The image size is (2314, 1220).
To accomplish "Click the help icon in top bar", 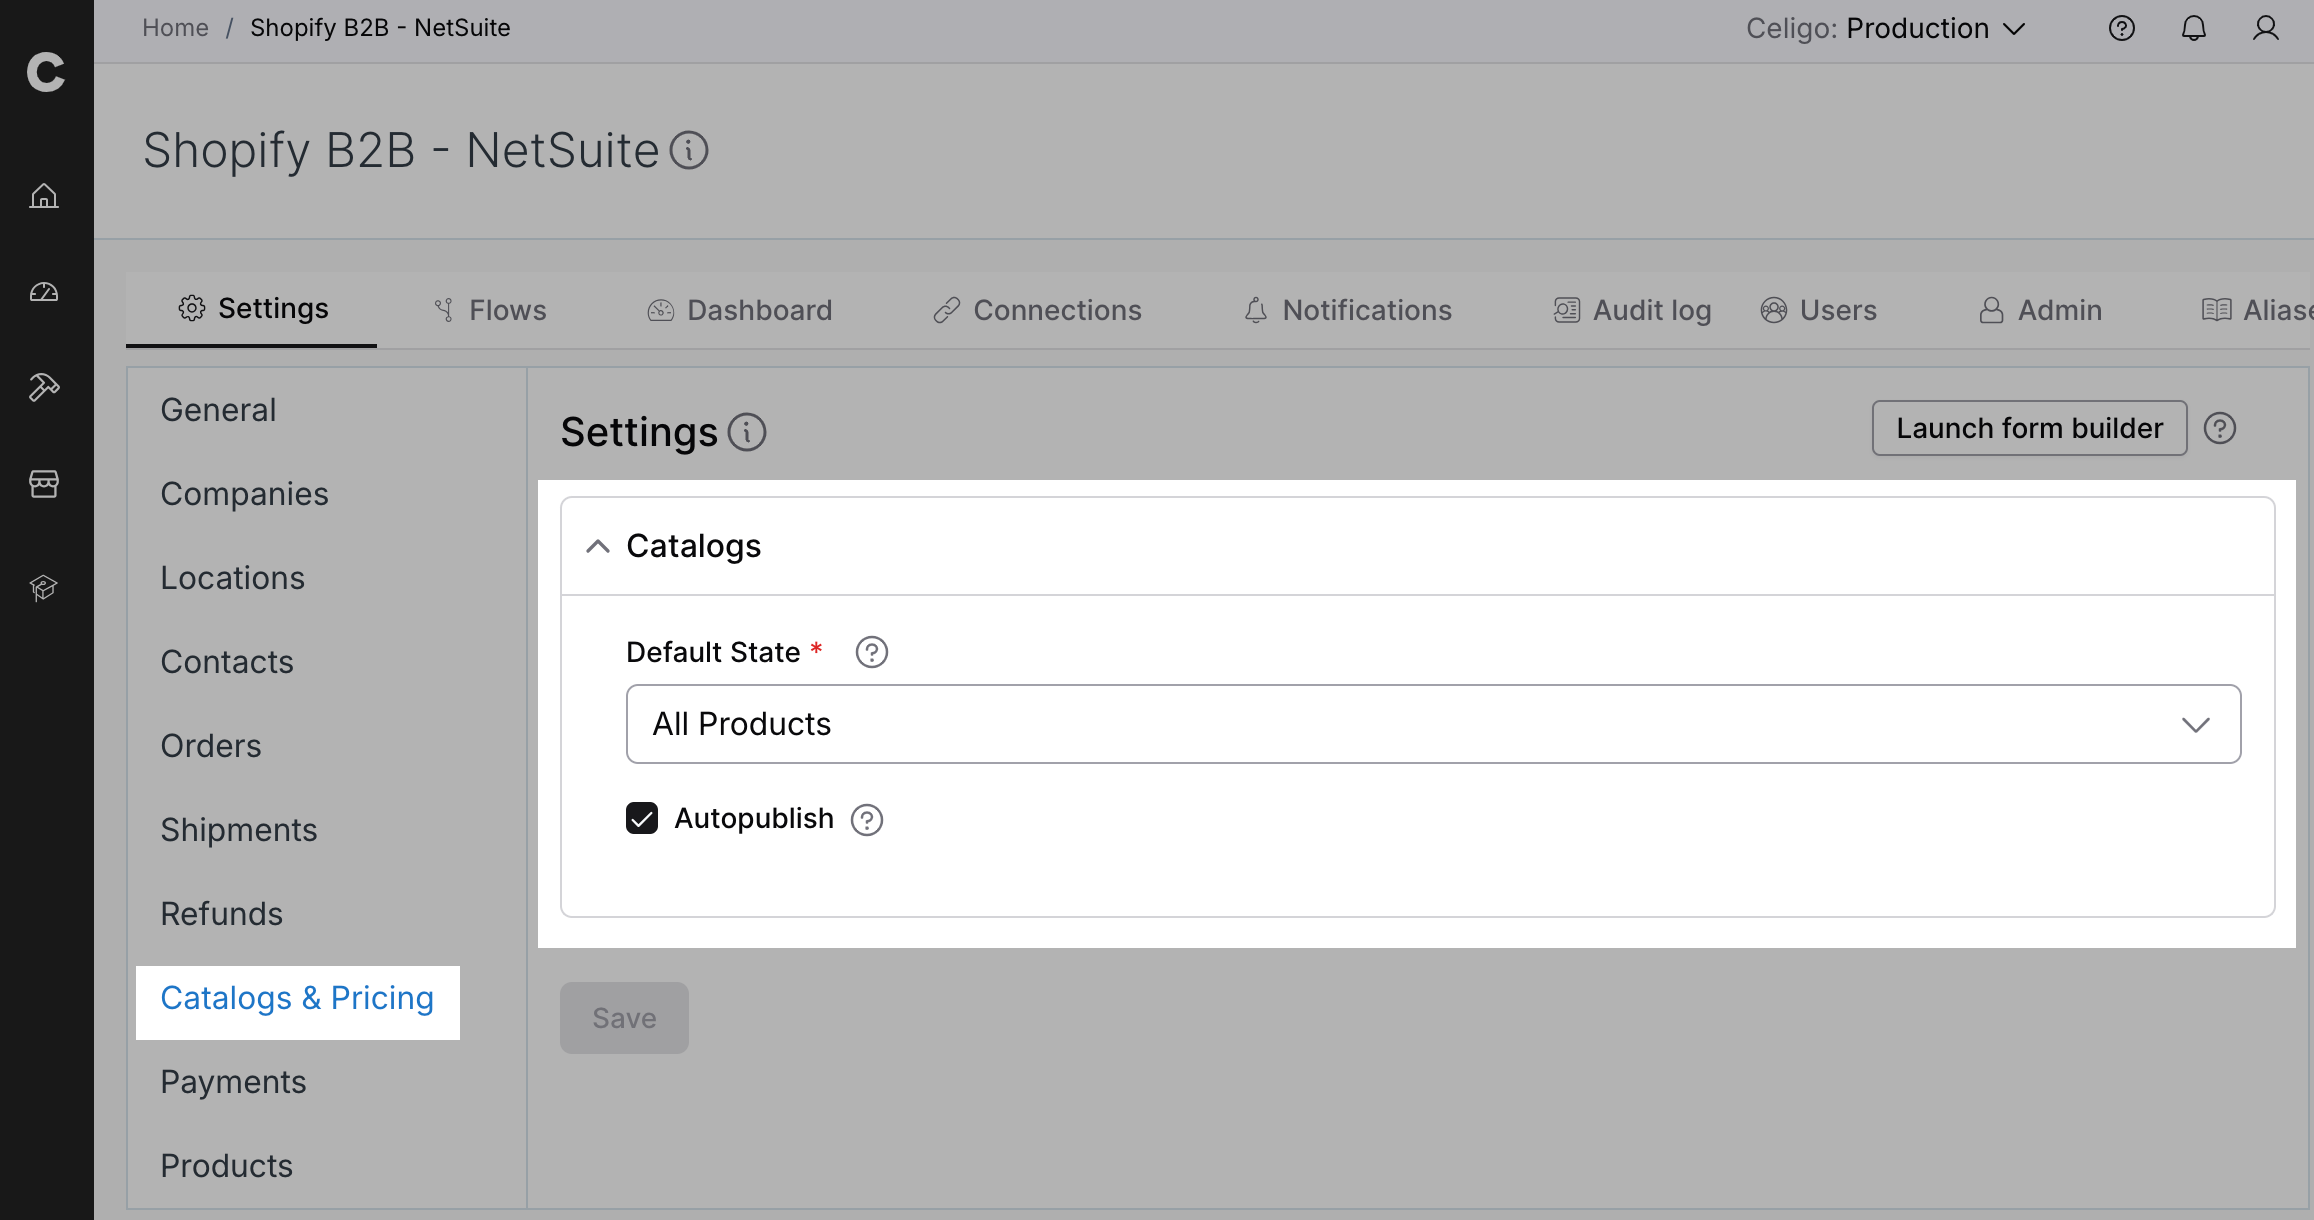I will [x=2121, y=28].
